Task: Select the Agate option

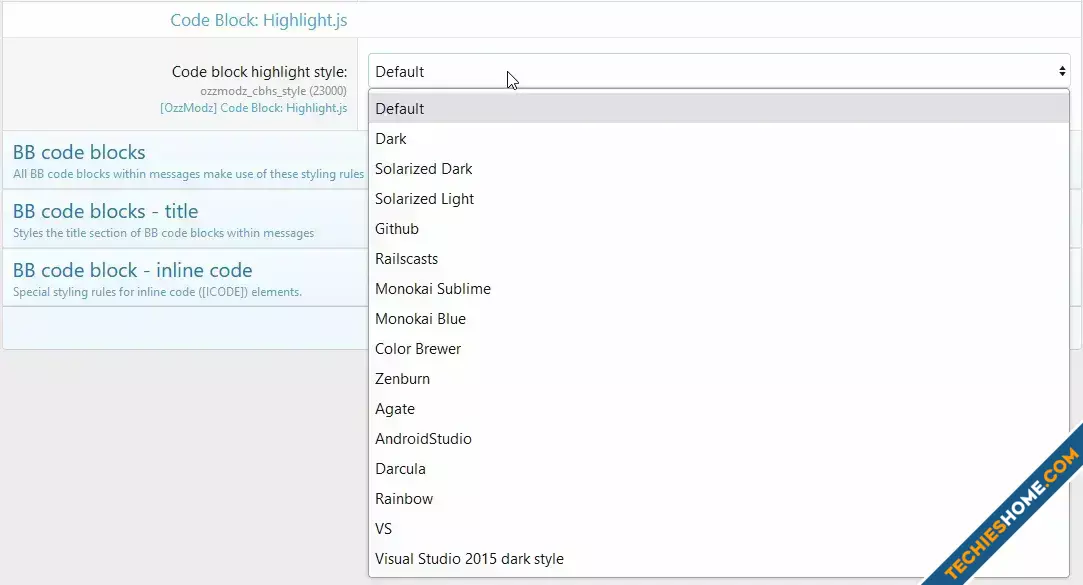Action: click(719, 409)
